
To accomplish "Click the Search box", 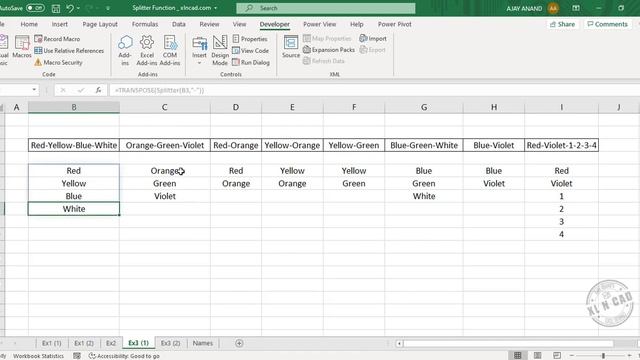I will tap(326, 8).
